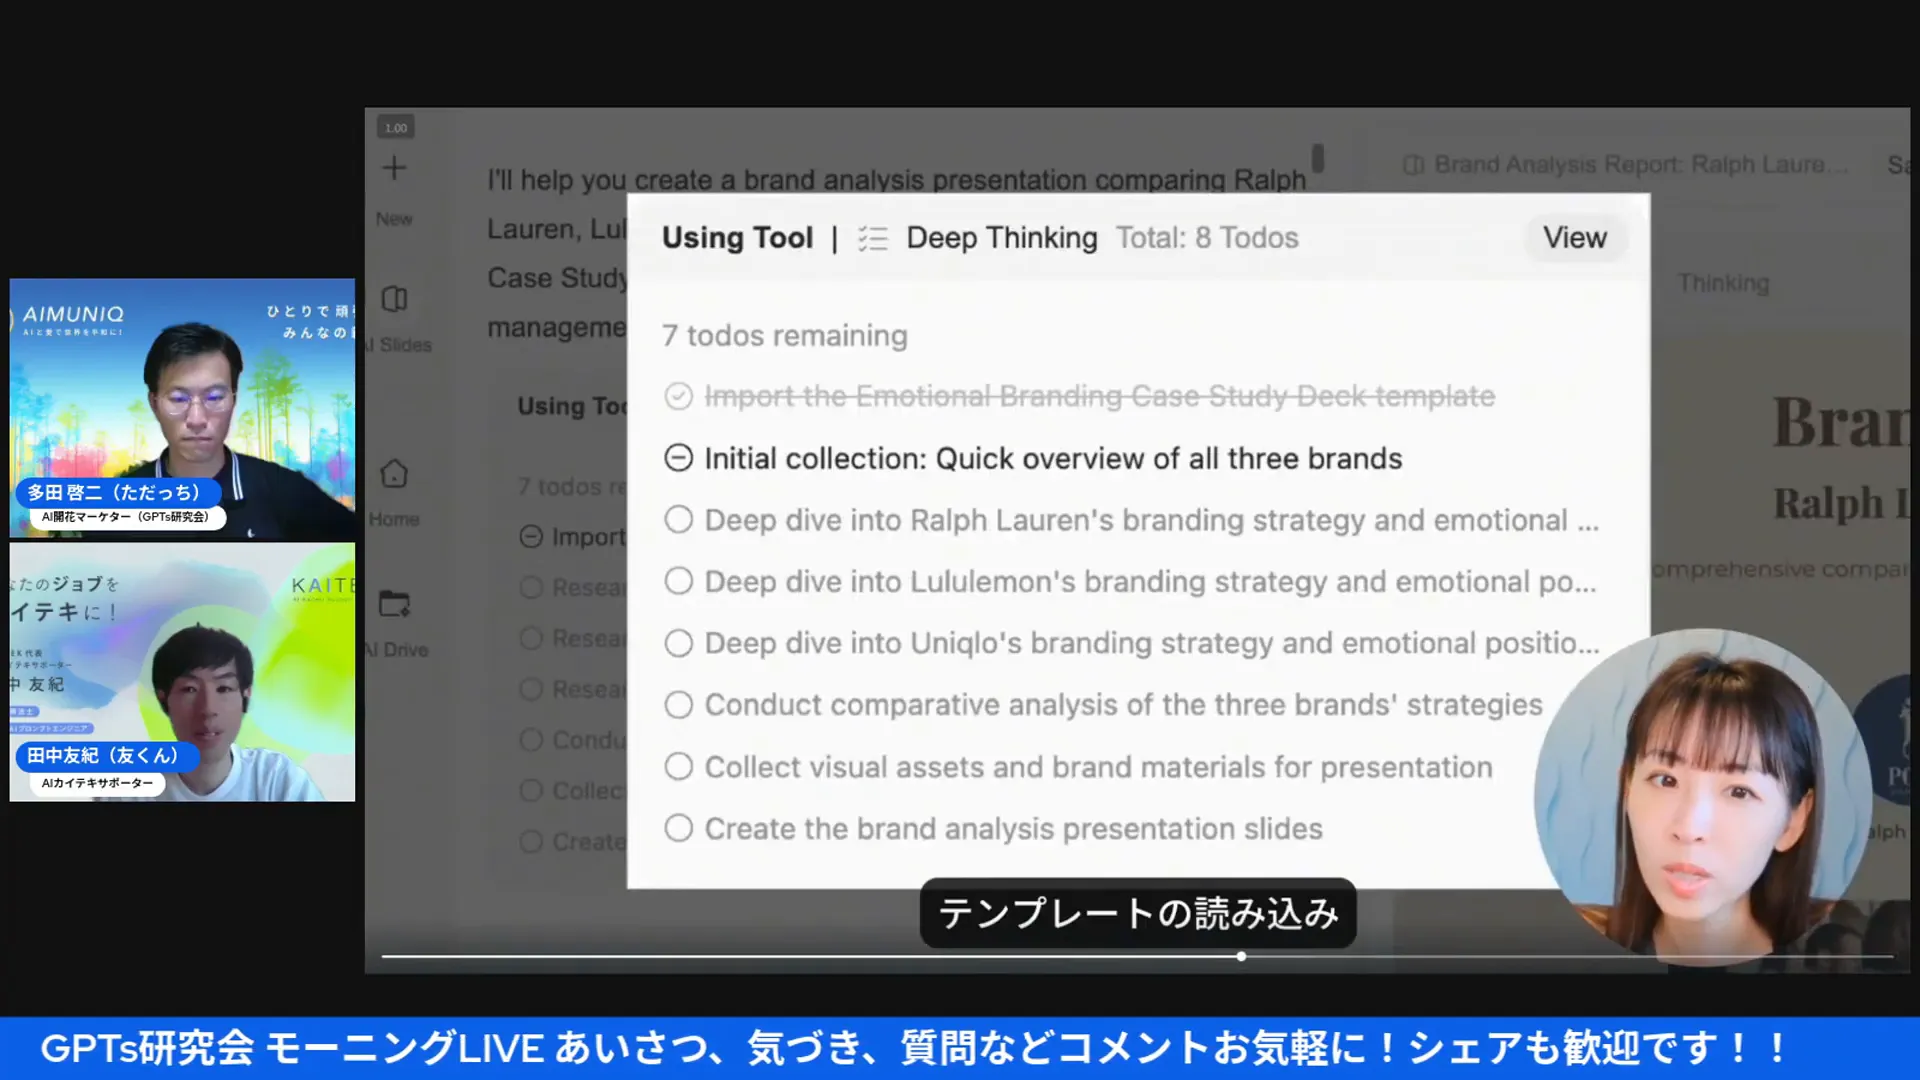Click the circular presenter webcam overlay

click(1703, 796)
